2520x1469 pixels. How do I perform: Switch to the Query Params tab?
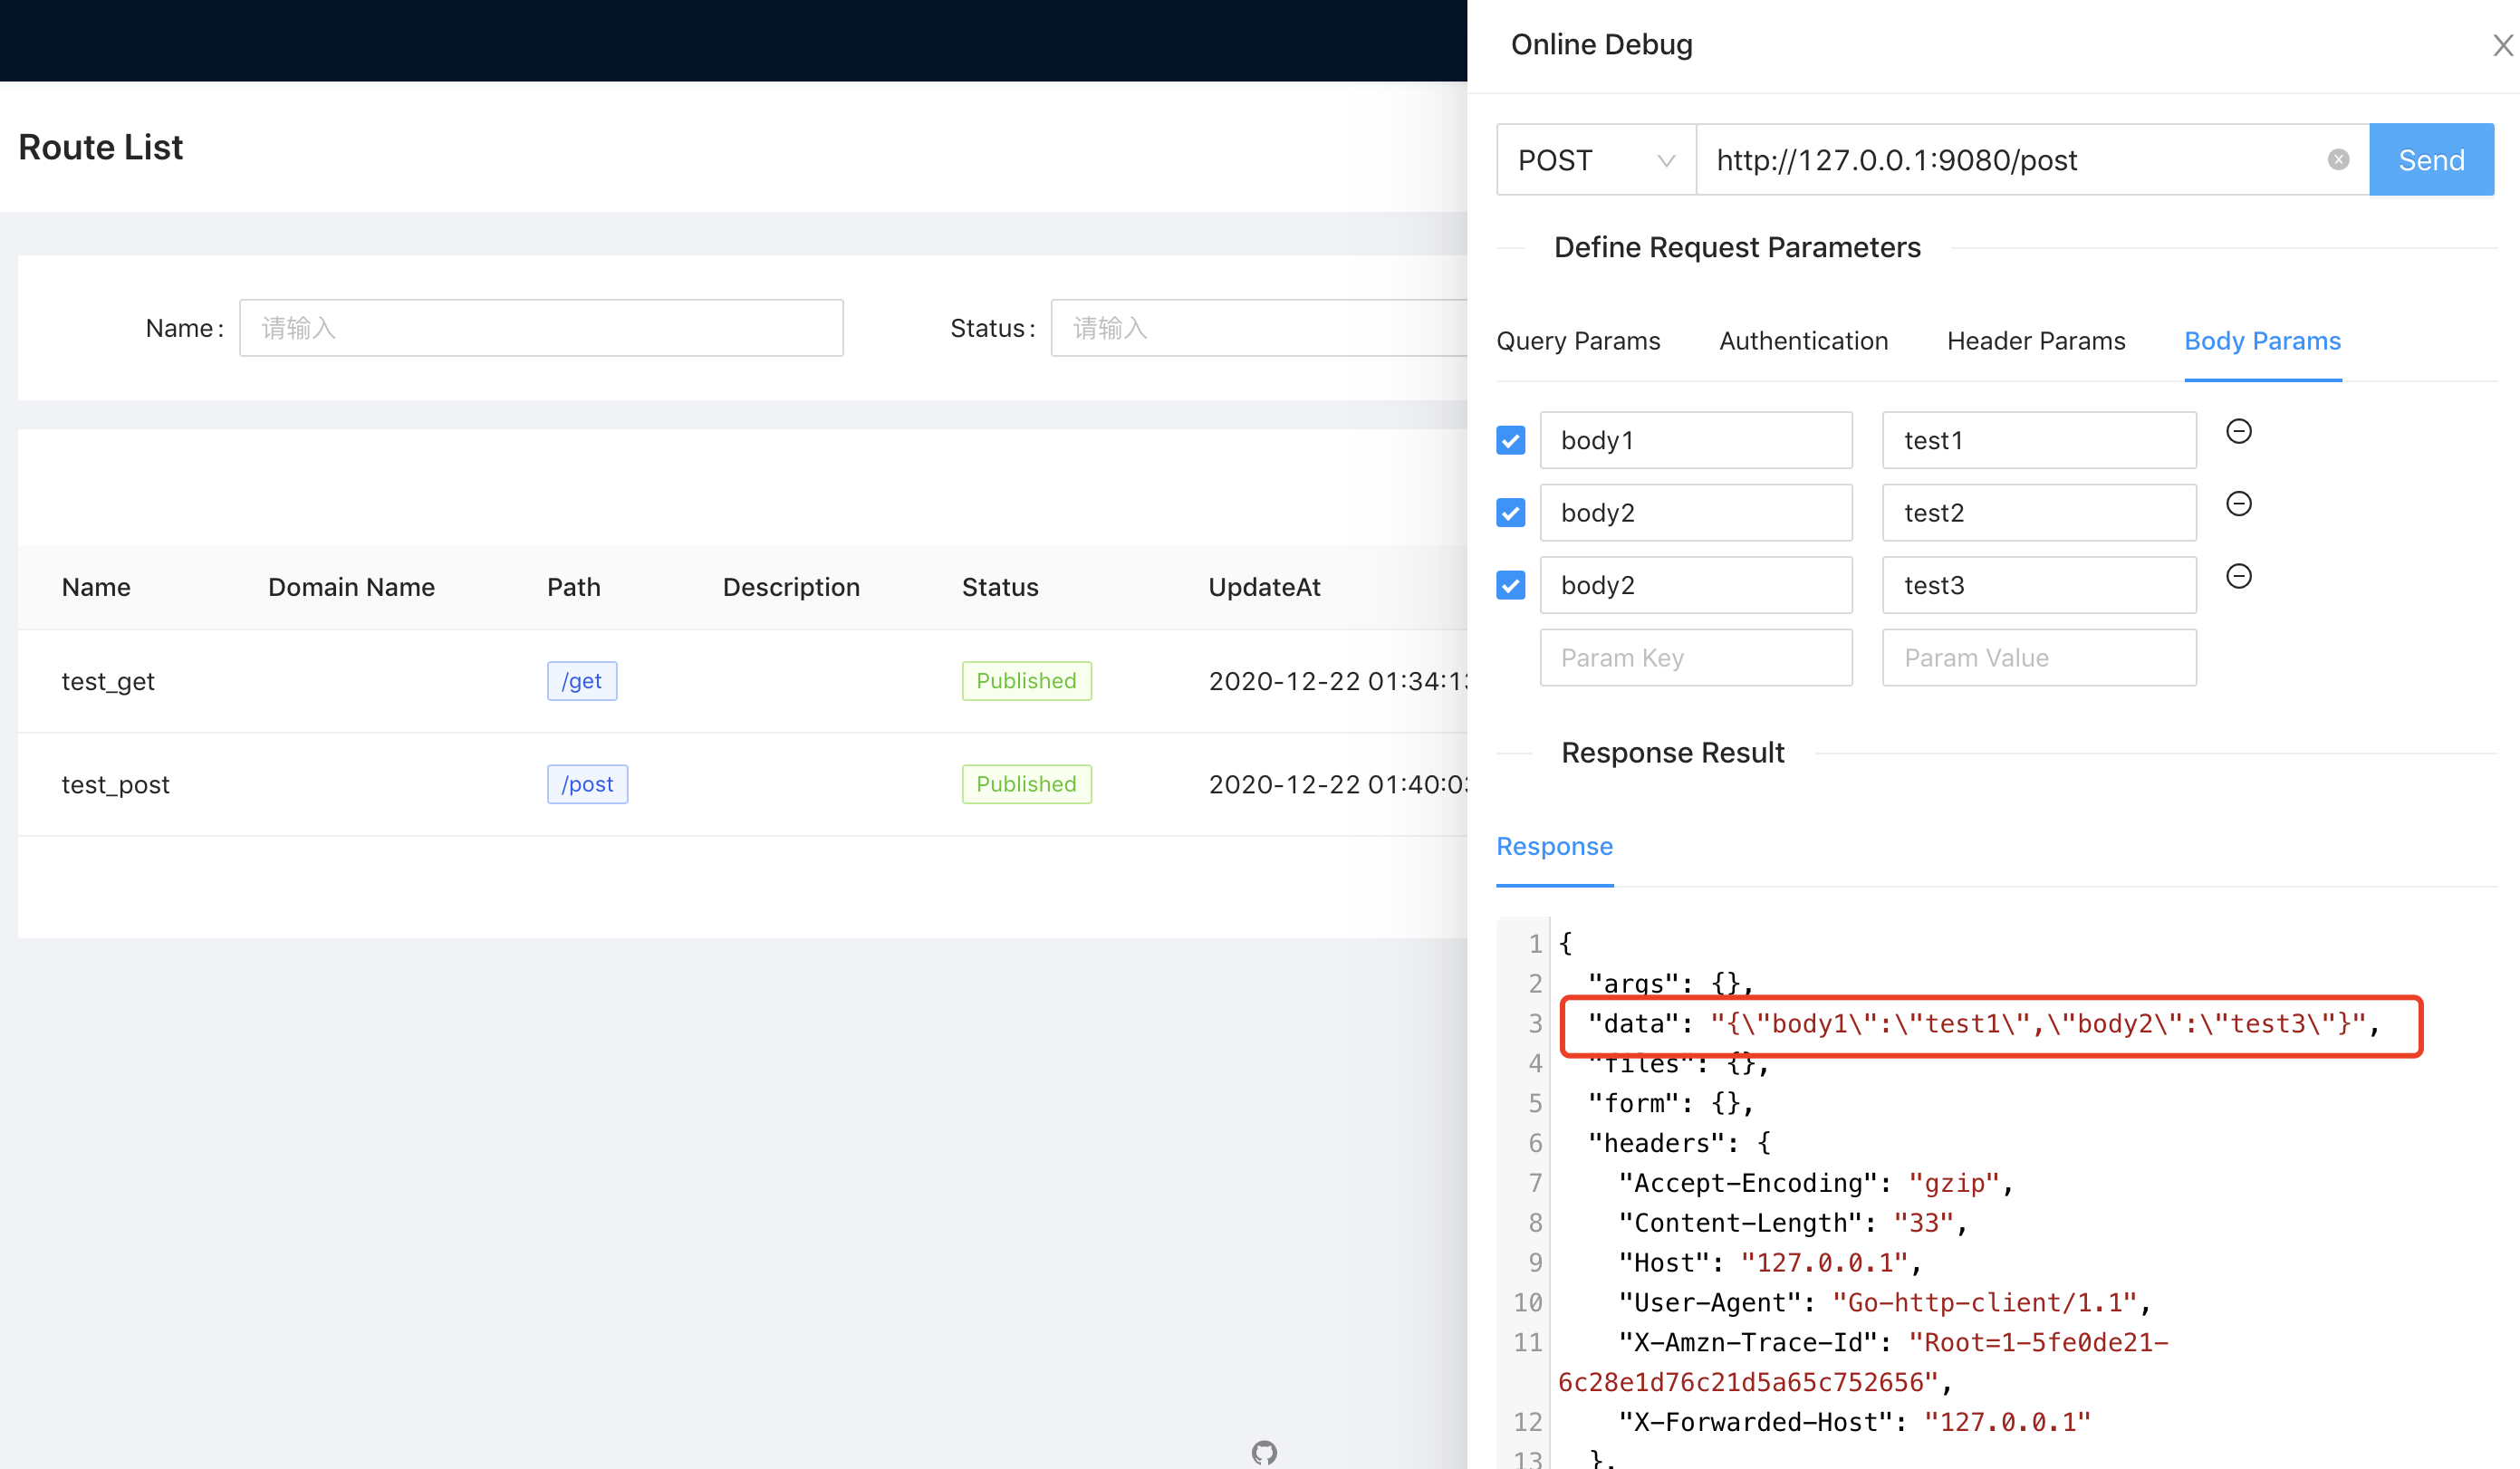(x=1577, y=341)
